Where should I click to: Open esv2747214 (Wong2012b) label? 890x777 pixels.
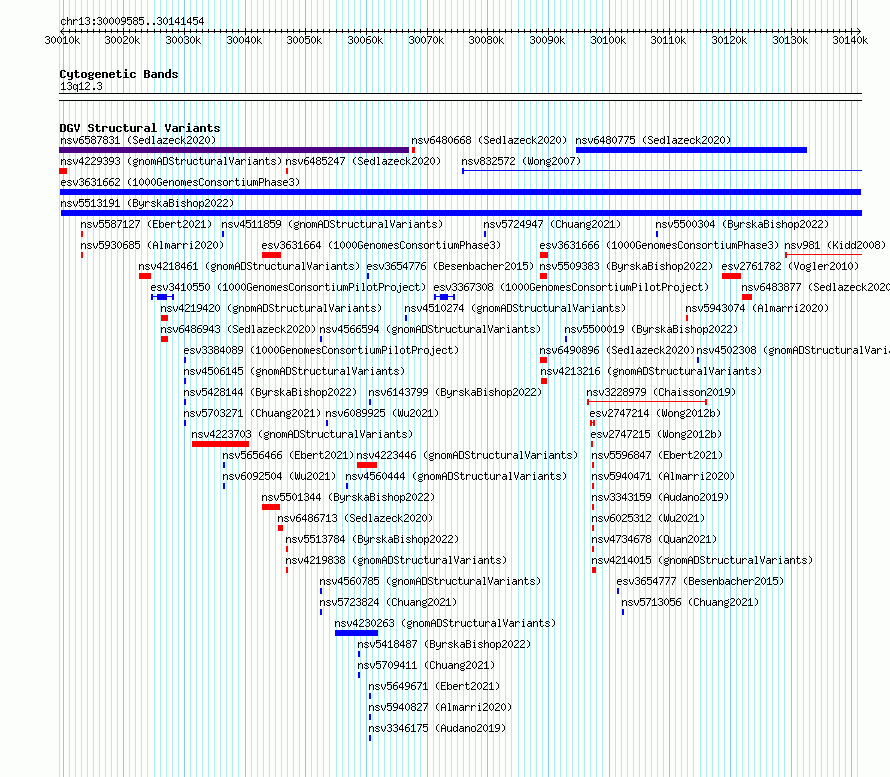[x=655, y=413]
